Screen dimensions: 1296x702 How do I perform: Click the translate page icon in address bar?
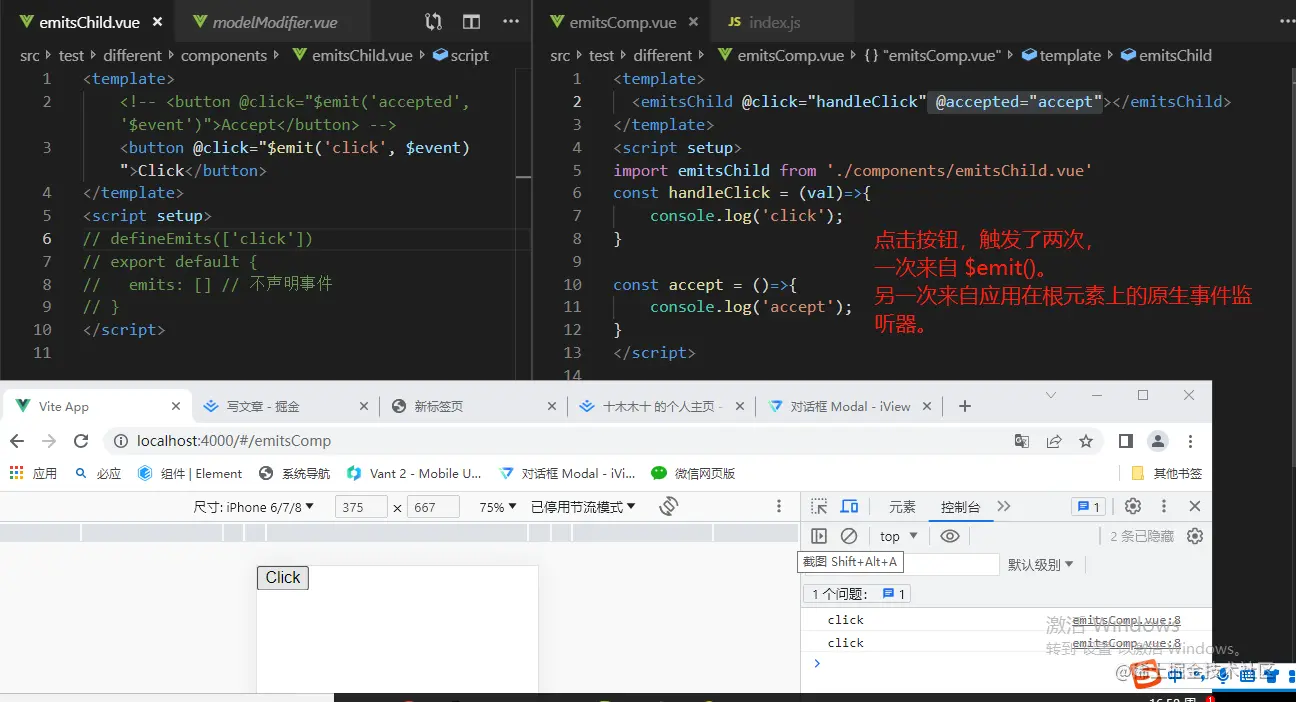[x=1022, y=441]
